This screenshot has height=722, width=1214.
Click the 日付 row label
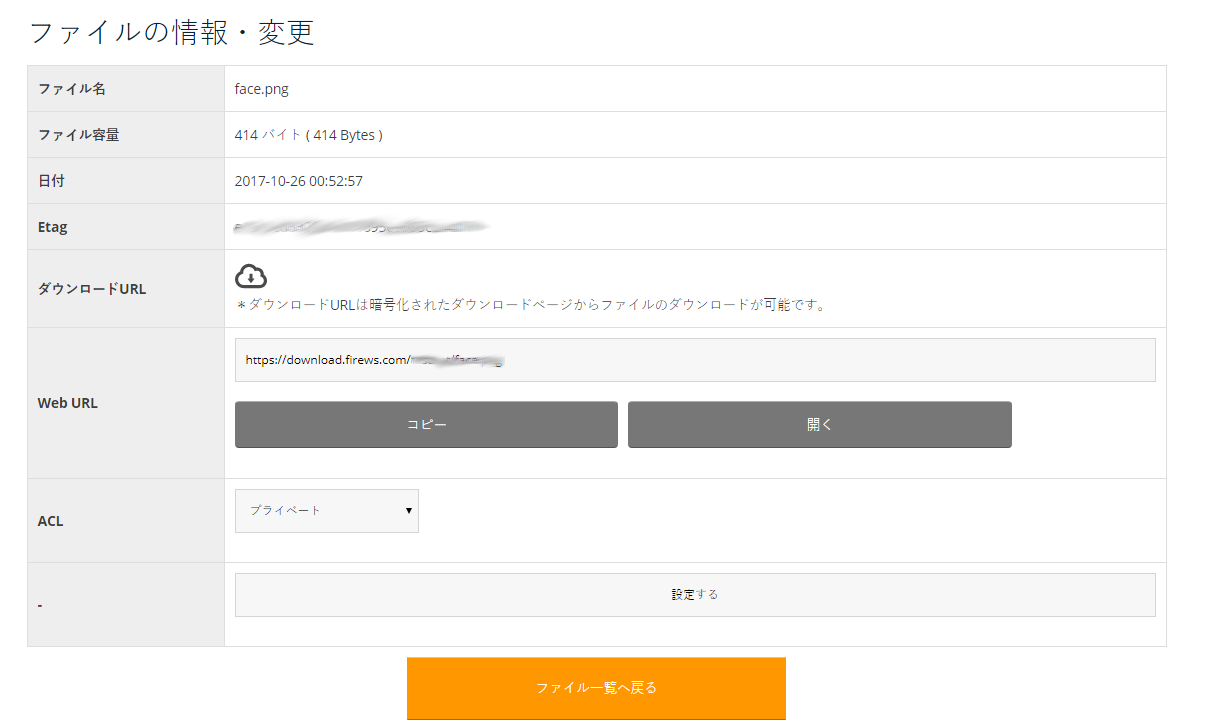[x=51, y=181]
